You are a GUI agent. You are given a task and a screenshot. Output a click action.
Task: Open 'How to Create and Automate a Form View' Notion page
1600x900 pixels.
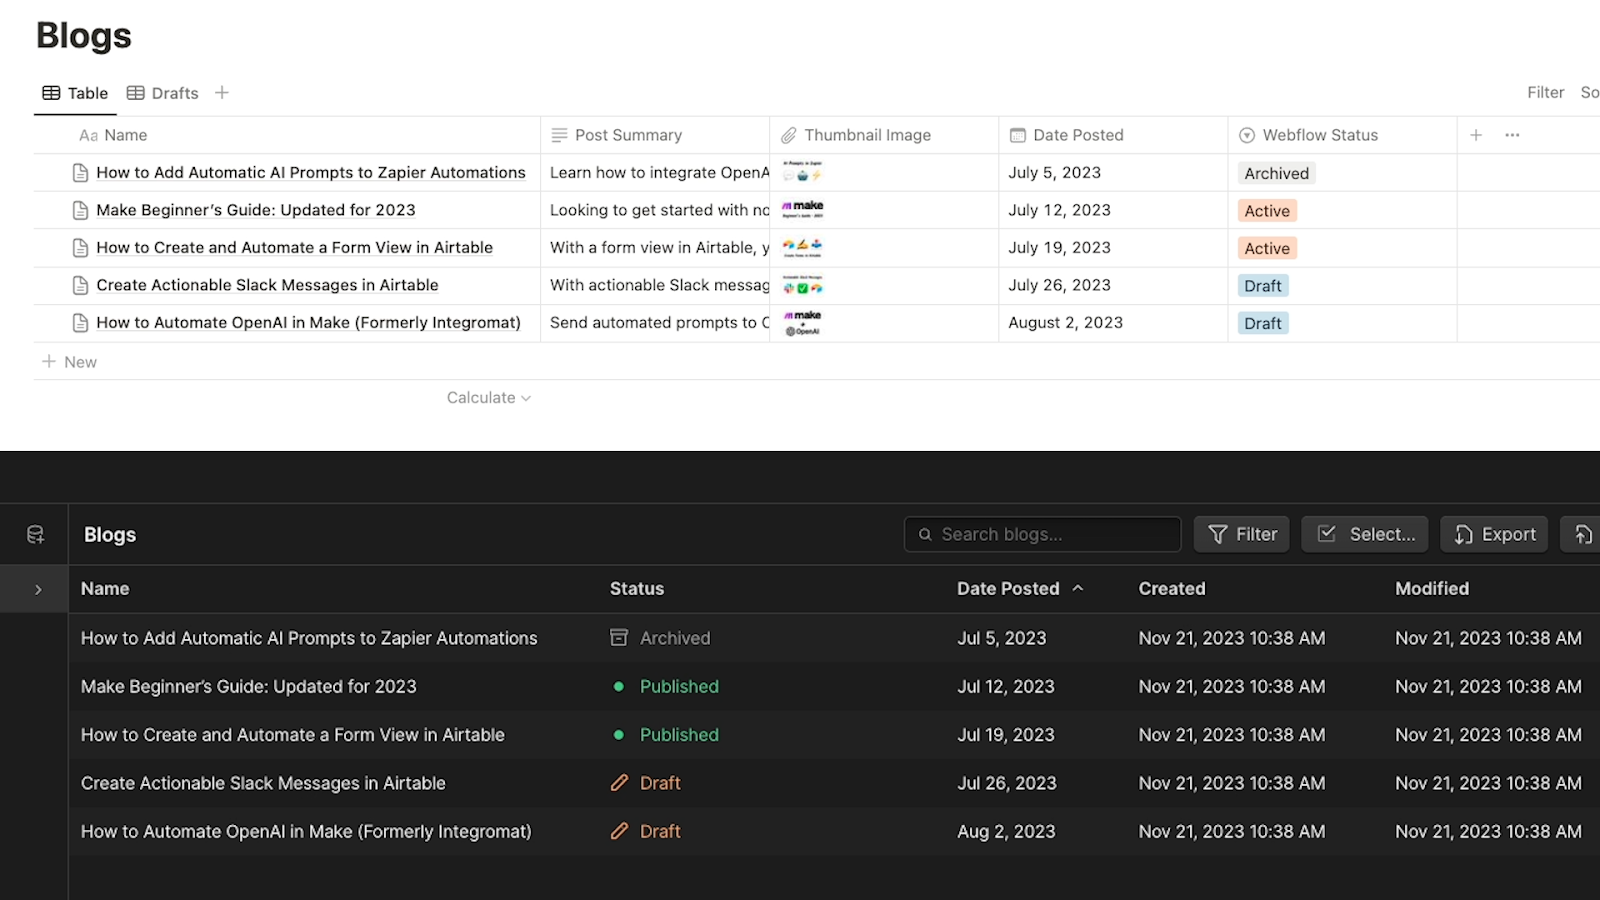pyautogui.click(x=295, y=248)
